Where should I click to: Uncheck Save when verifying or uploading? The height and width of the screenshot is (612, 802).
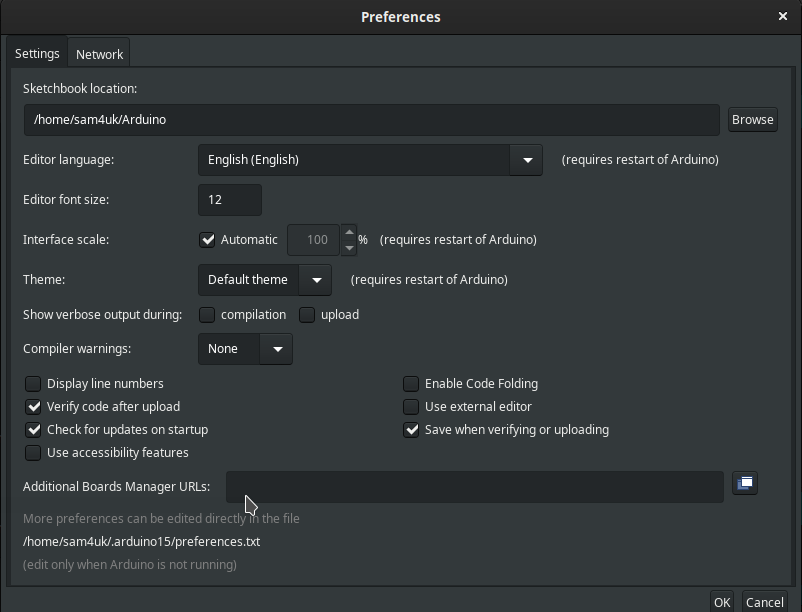(x=411, y=429)
